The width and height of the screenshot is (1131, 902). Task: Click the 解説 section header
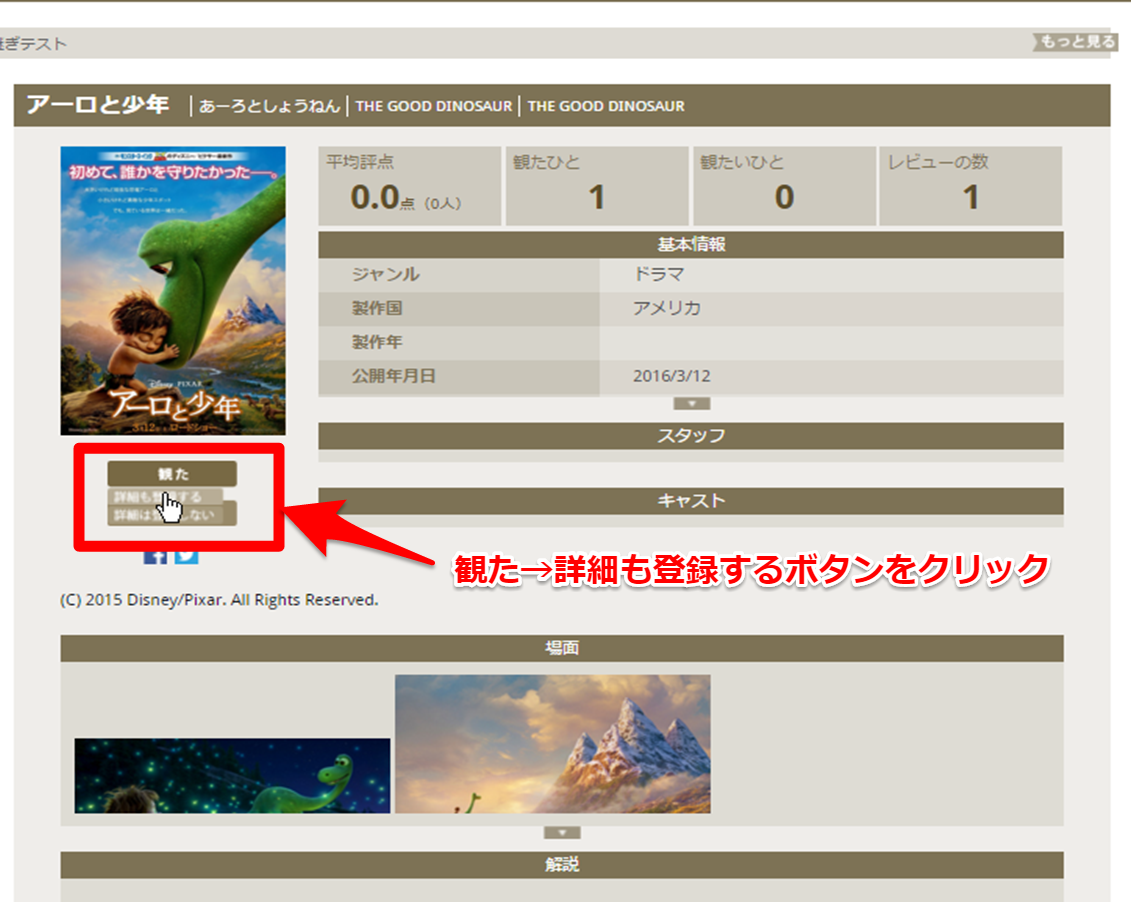pyautogui.click(x=562, y=865)
